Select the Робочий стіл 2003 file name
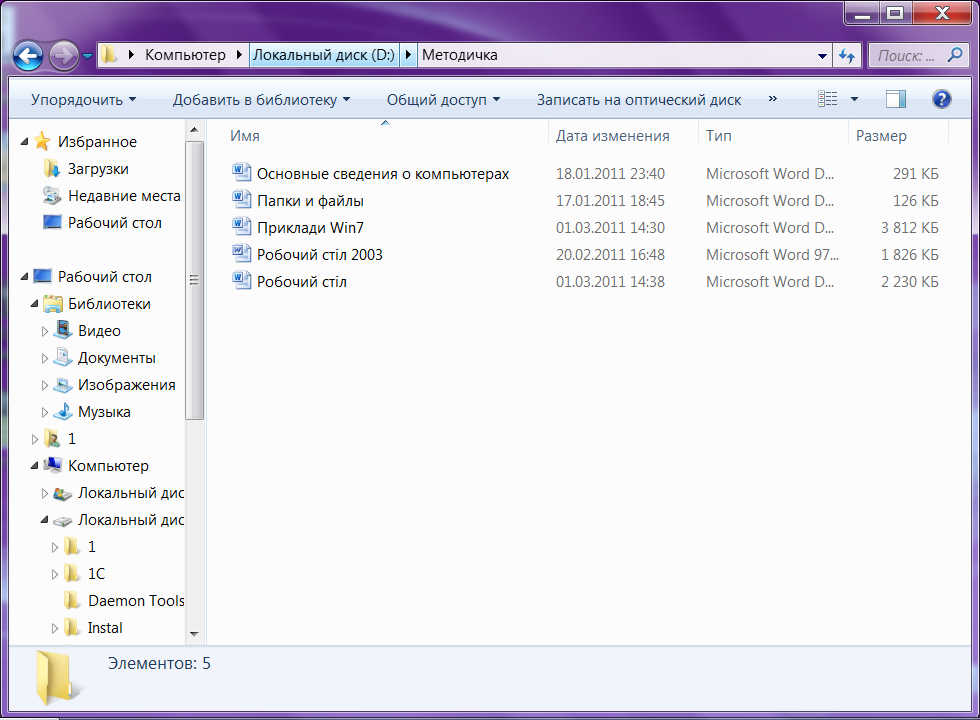 coord(320,254)
